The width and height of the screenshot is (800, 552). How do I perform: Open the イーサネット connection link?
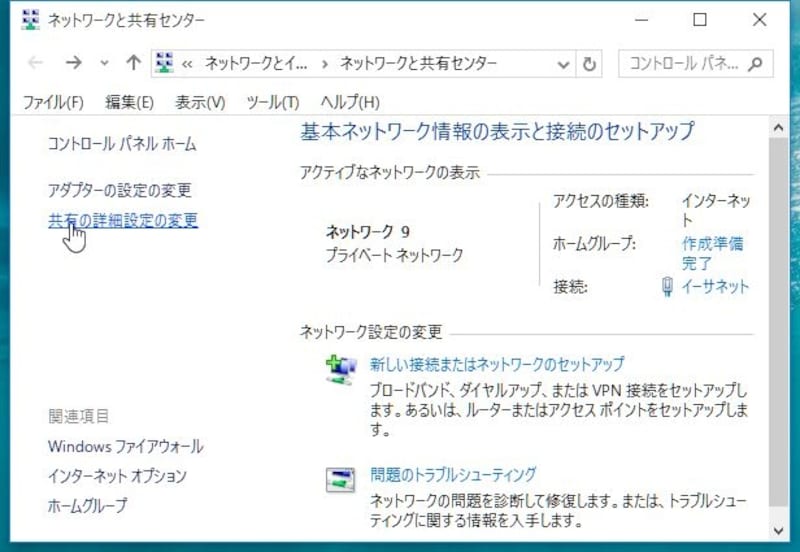715,287
